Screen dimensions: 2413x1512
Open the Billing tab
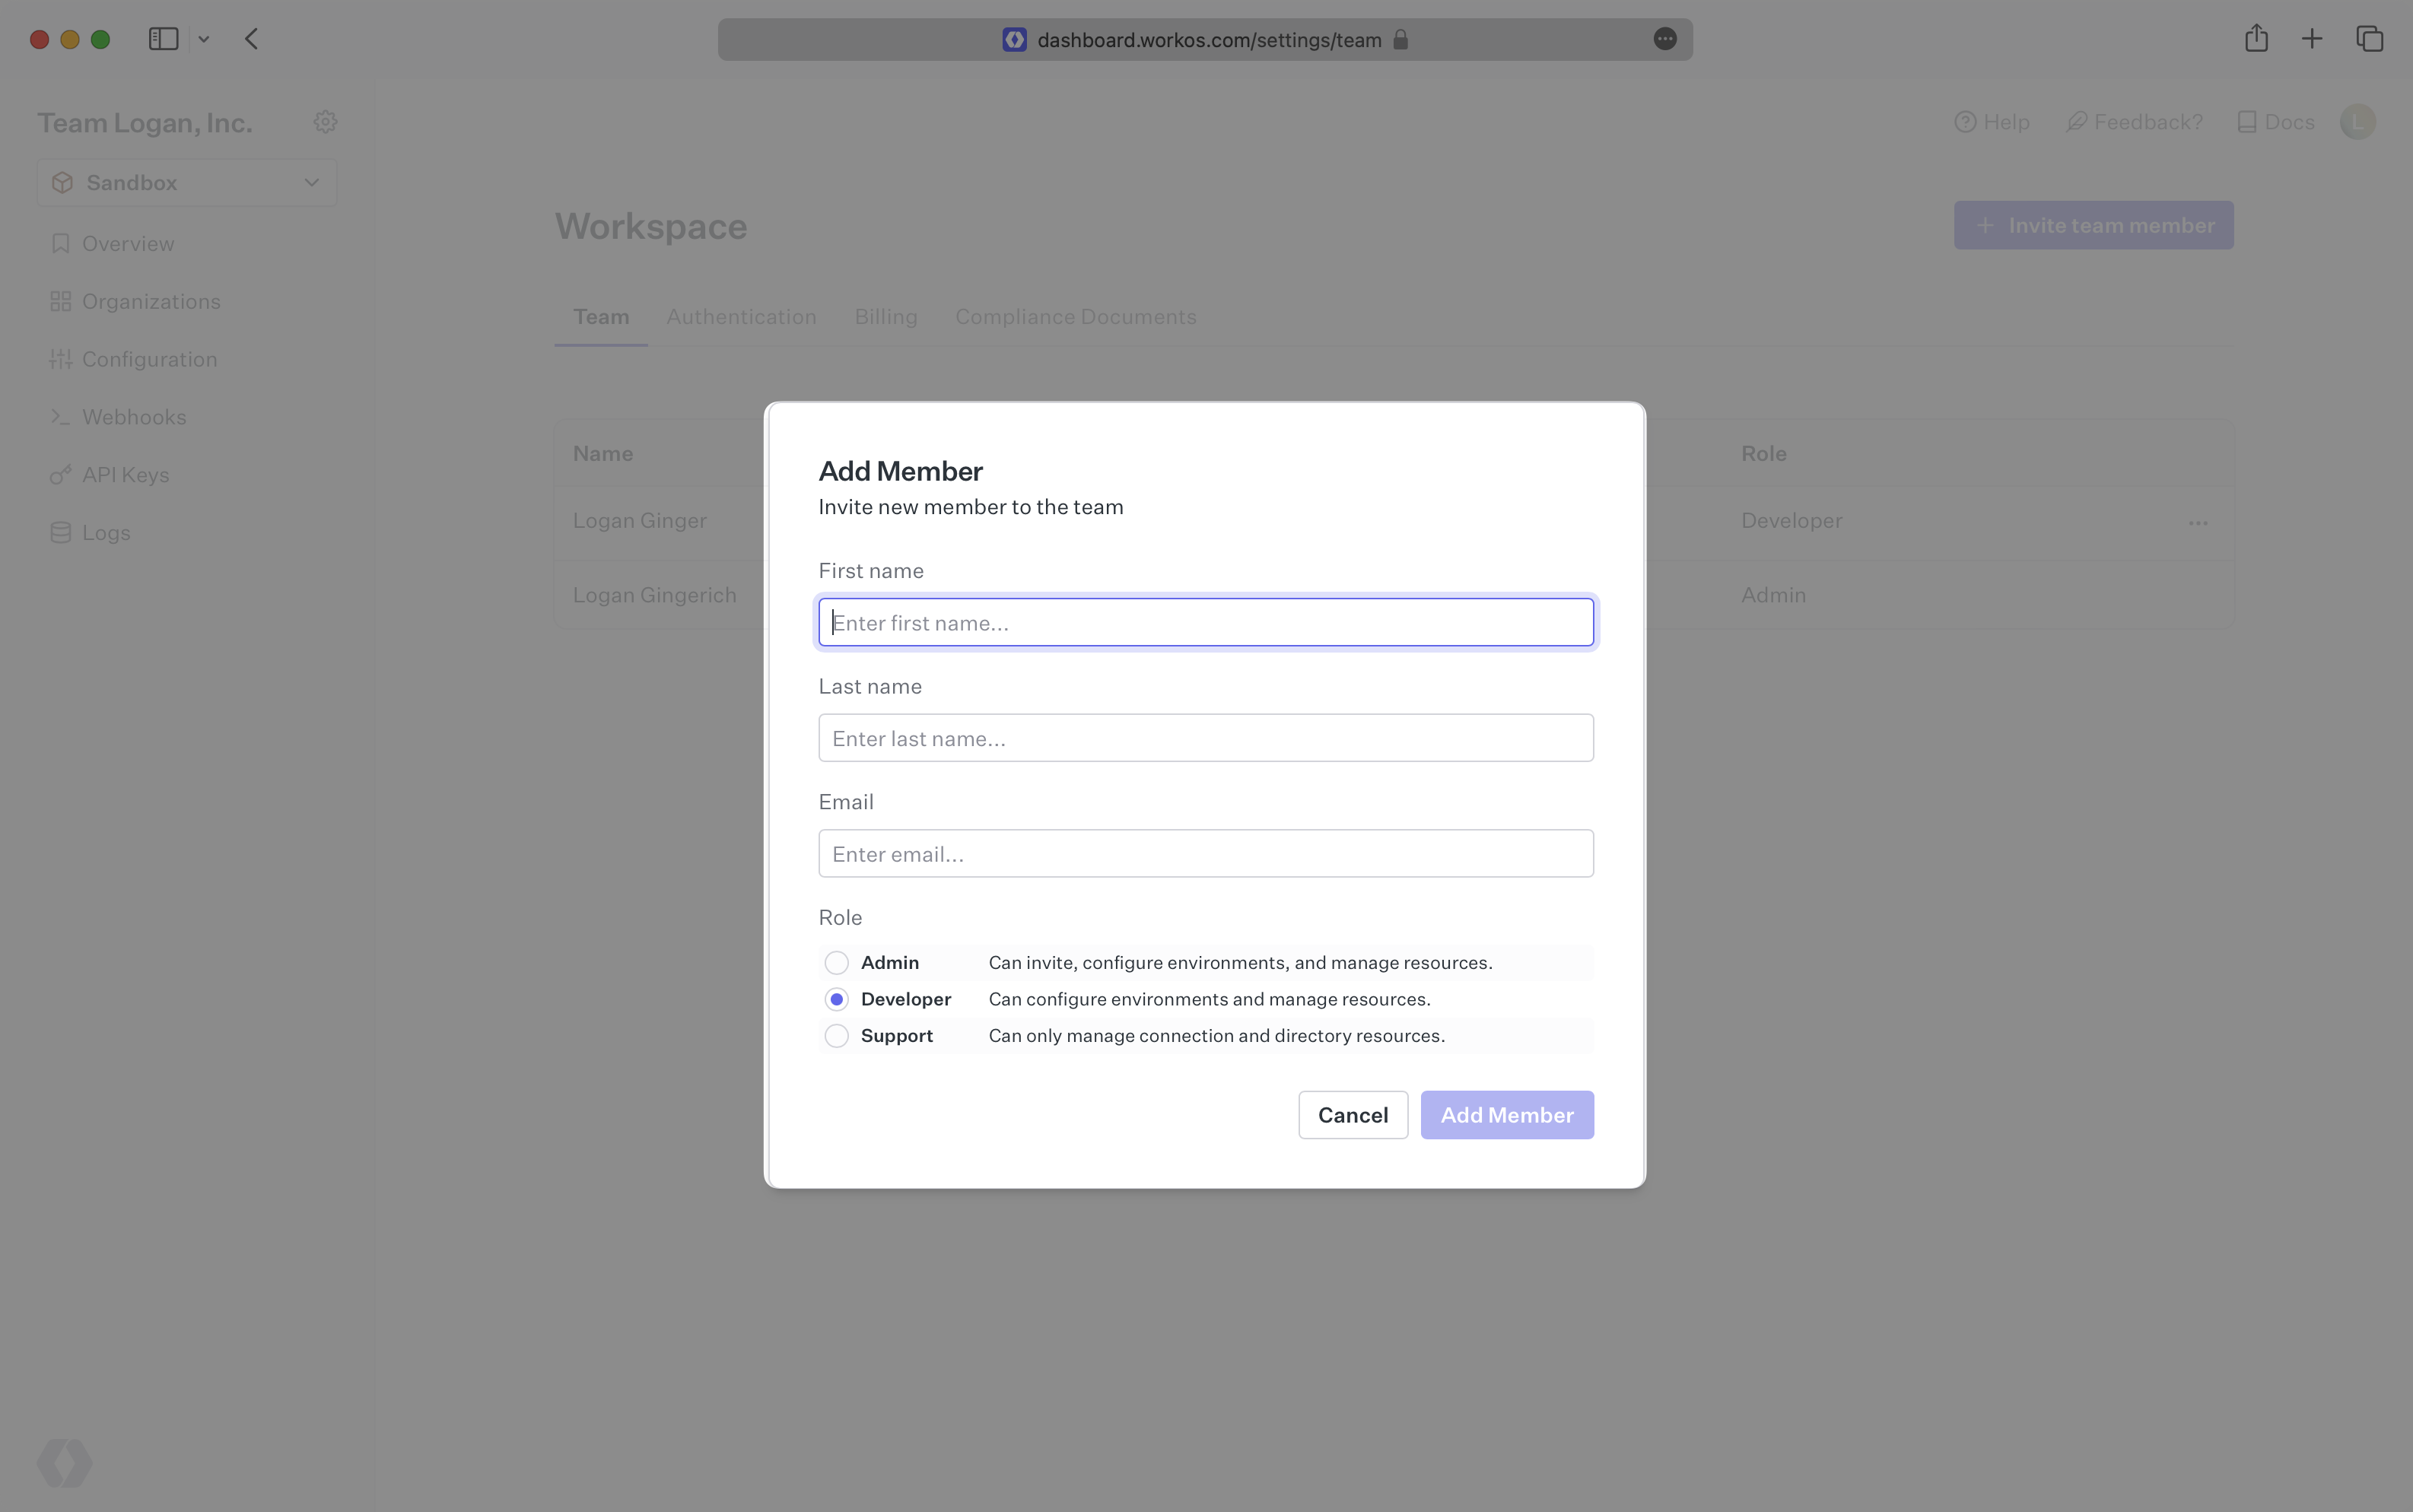tap(885, 317)
